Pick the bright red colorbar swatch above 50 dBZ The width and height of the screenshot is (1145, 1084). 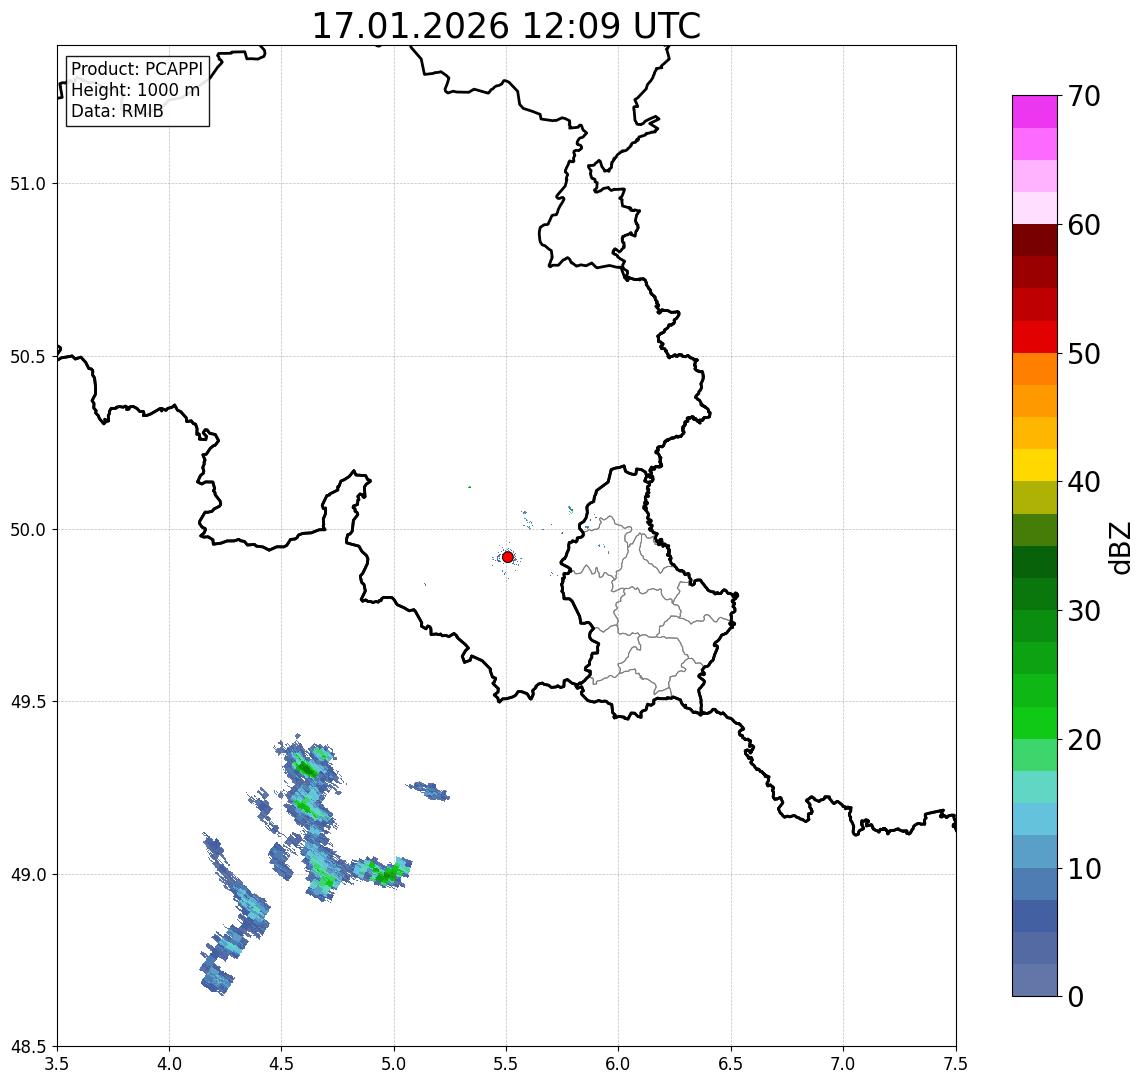pyautogui.click(x=1035, y=337)
